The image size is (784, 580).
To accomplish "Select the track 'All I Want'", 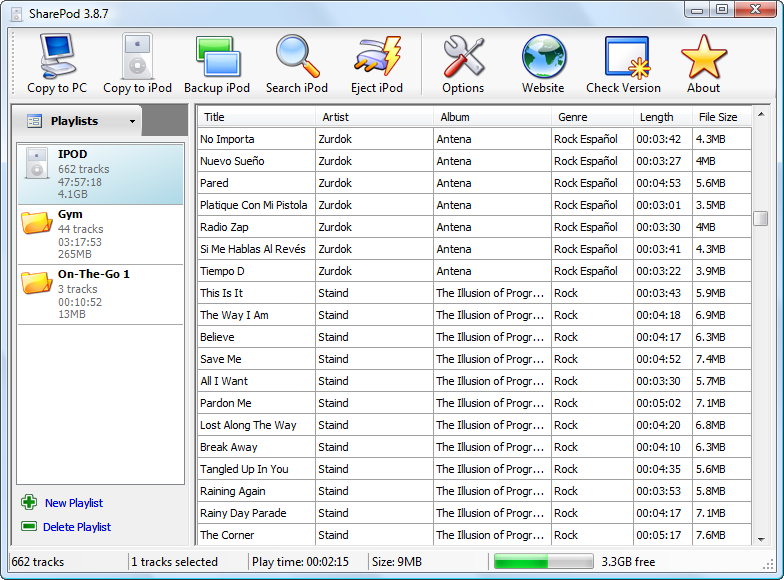I will [x=474, y=381].
